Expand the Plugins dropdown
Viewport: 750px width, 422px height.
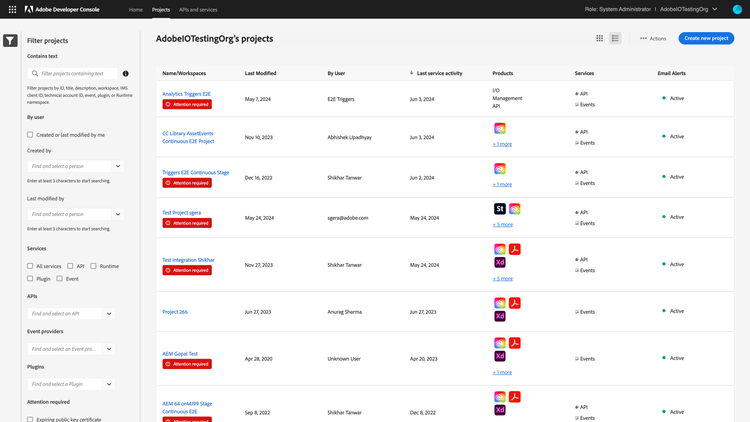(x=109, y=384)
